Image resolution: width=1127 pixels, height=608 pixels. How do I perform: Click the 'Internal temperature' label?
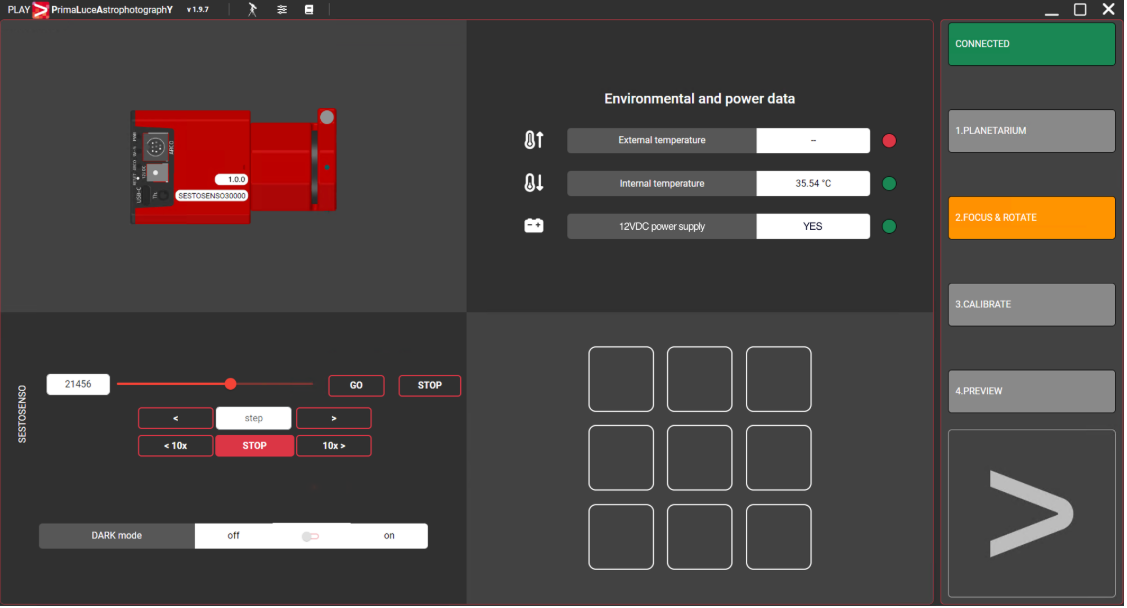pos(662,183)
